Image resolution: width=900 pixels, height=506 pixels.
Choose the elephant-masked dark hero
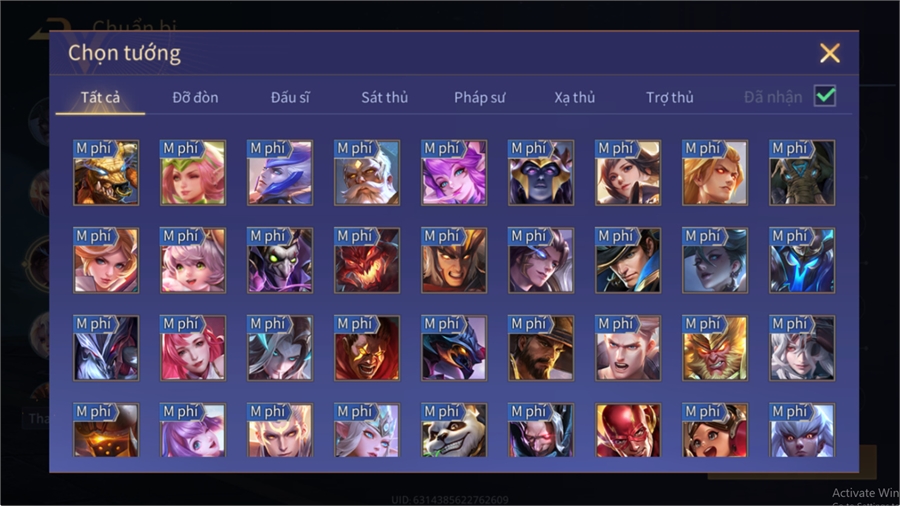coord(802,173)
